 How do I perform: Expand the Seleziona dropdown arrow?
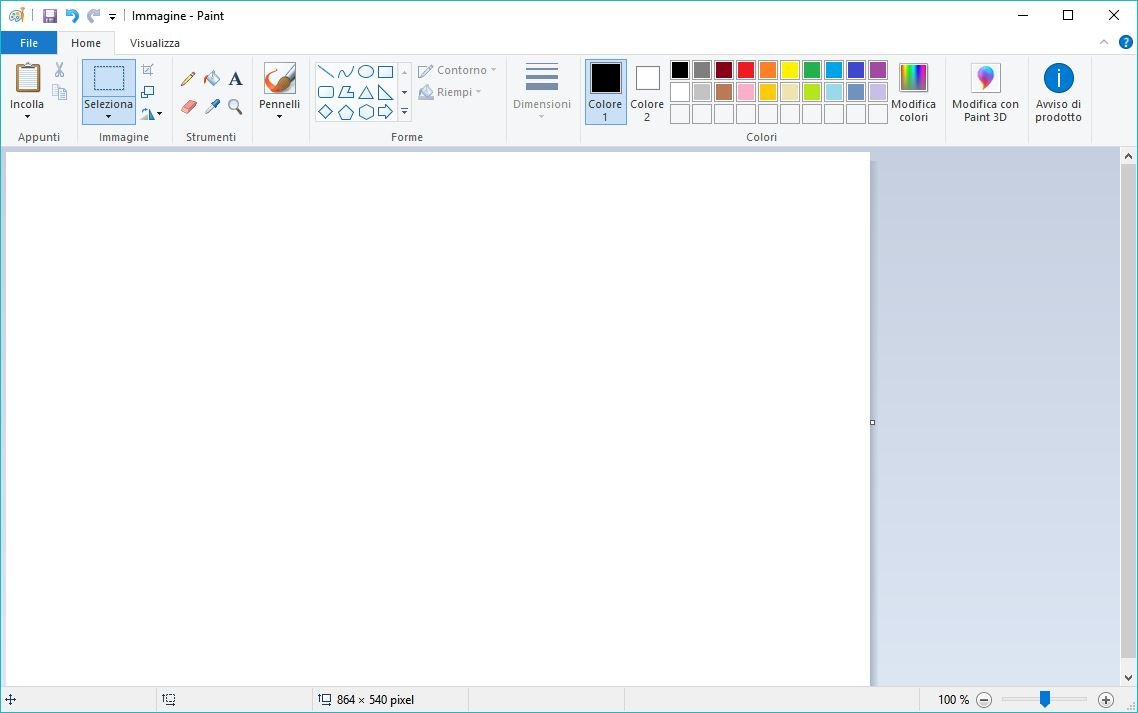[108, 117]
